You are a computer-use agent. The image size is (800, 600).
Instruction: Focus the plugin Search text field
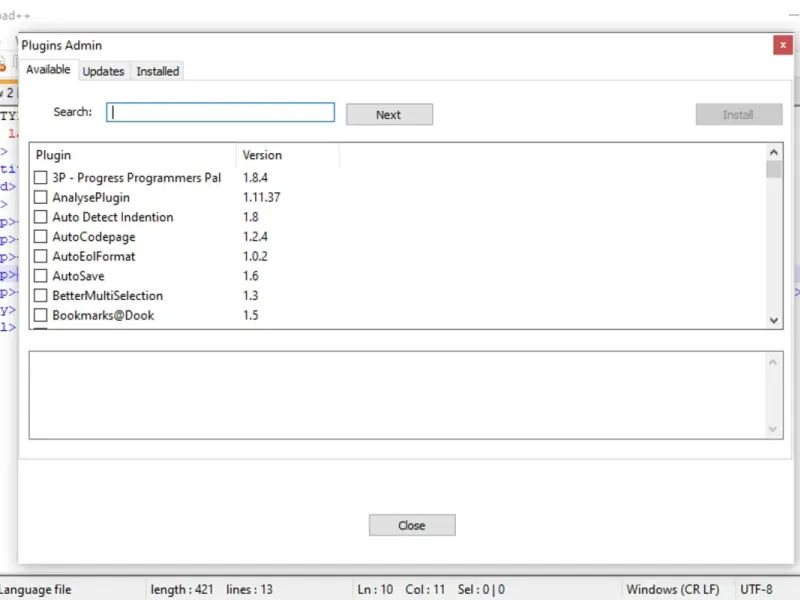click(220, 112)
